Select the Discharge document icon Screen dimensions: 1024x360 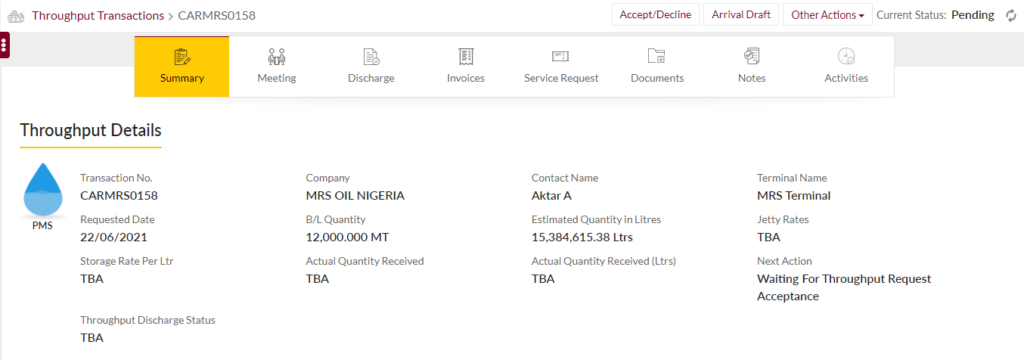371,57
